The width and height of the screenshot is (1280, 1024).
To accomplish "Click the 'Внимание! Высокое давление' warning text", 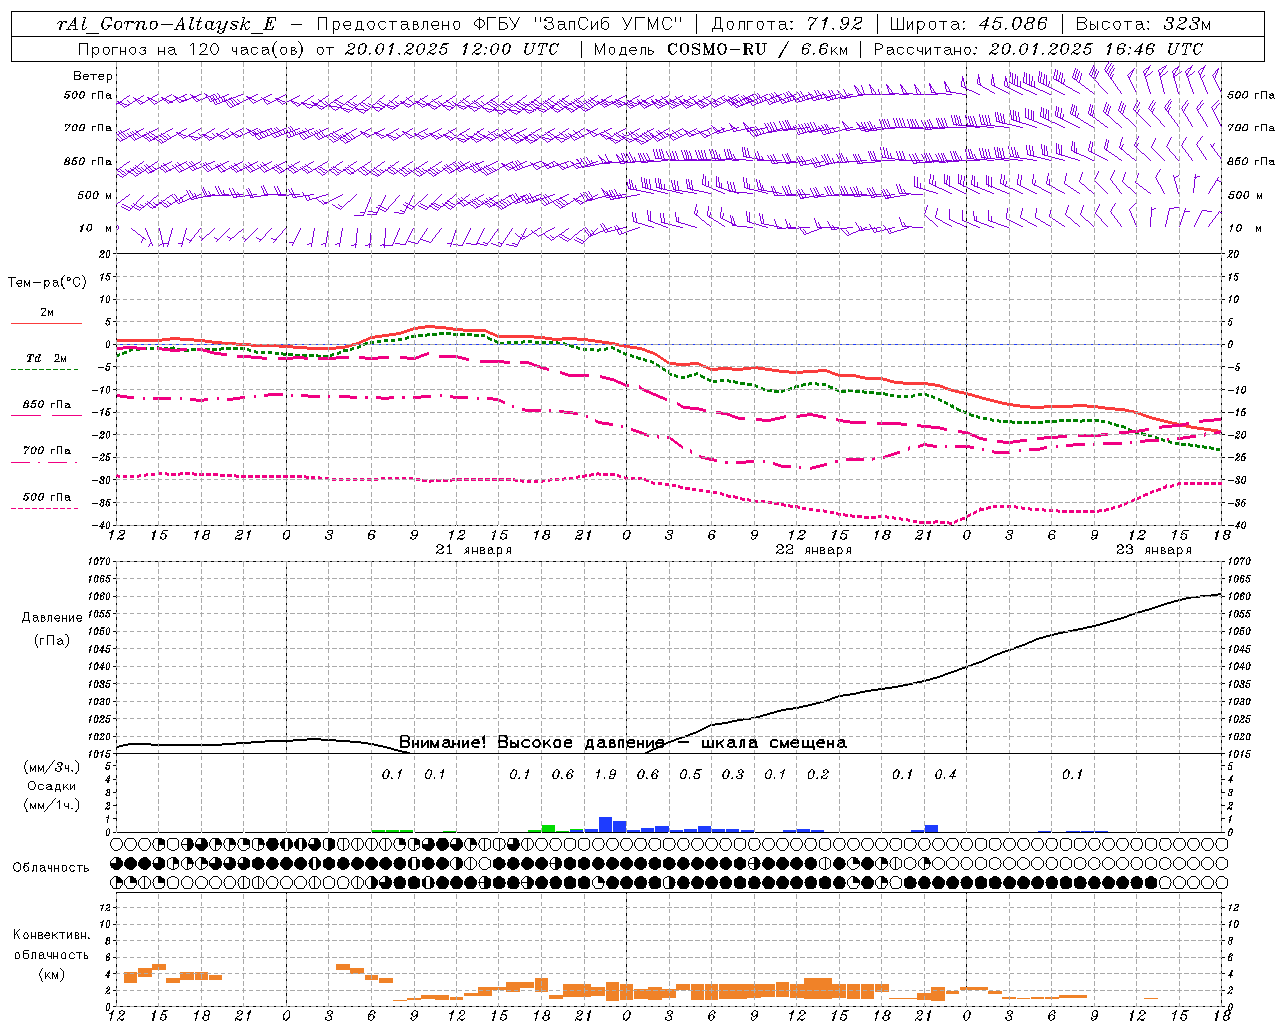I will pos(532,743).
